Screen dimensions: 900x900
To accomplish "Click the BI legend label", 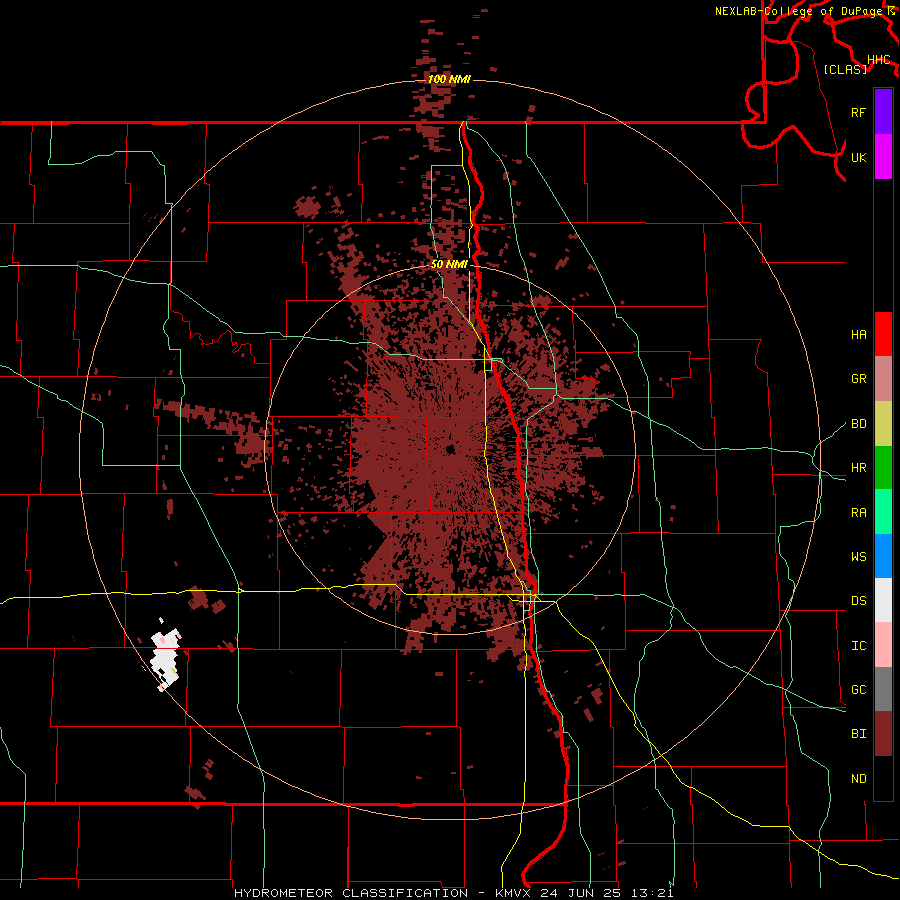I will click(x=858, y=734).
